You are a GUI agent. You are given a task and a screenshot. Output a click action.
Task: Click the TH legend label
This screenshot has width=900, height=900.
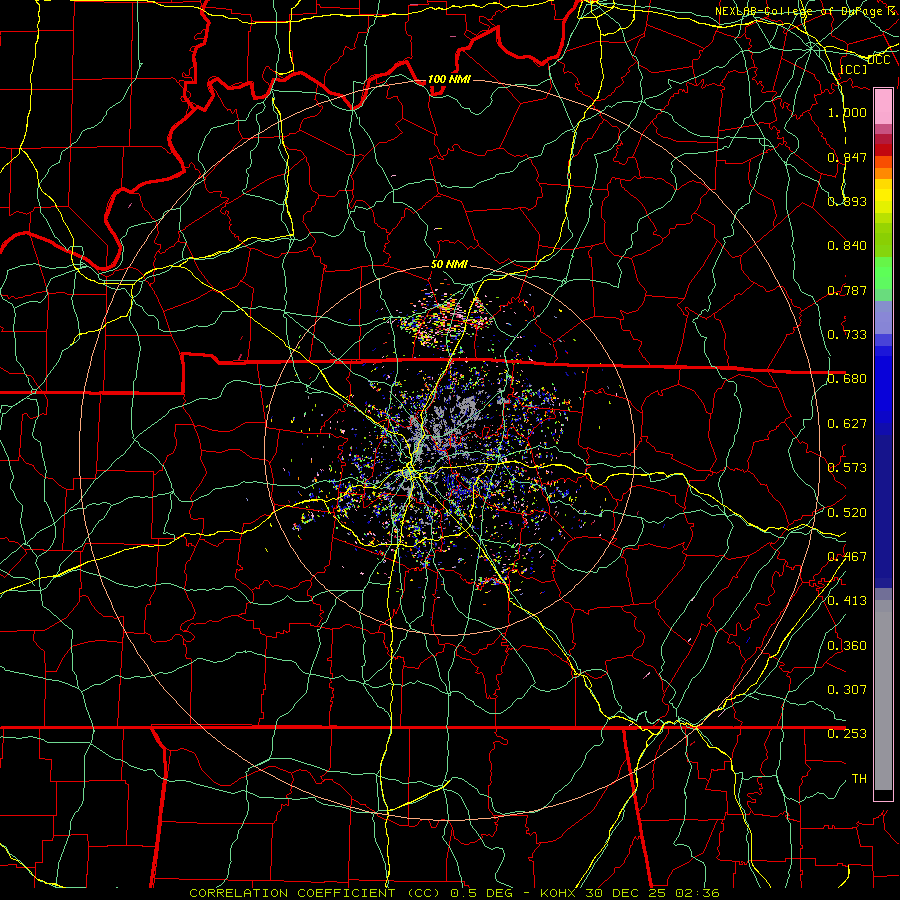tap(859, 779)
